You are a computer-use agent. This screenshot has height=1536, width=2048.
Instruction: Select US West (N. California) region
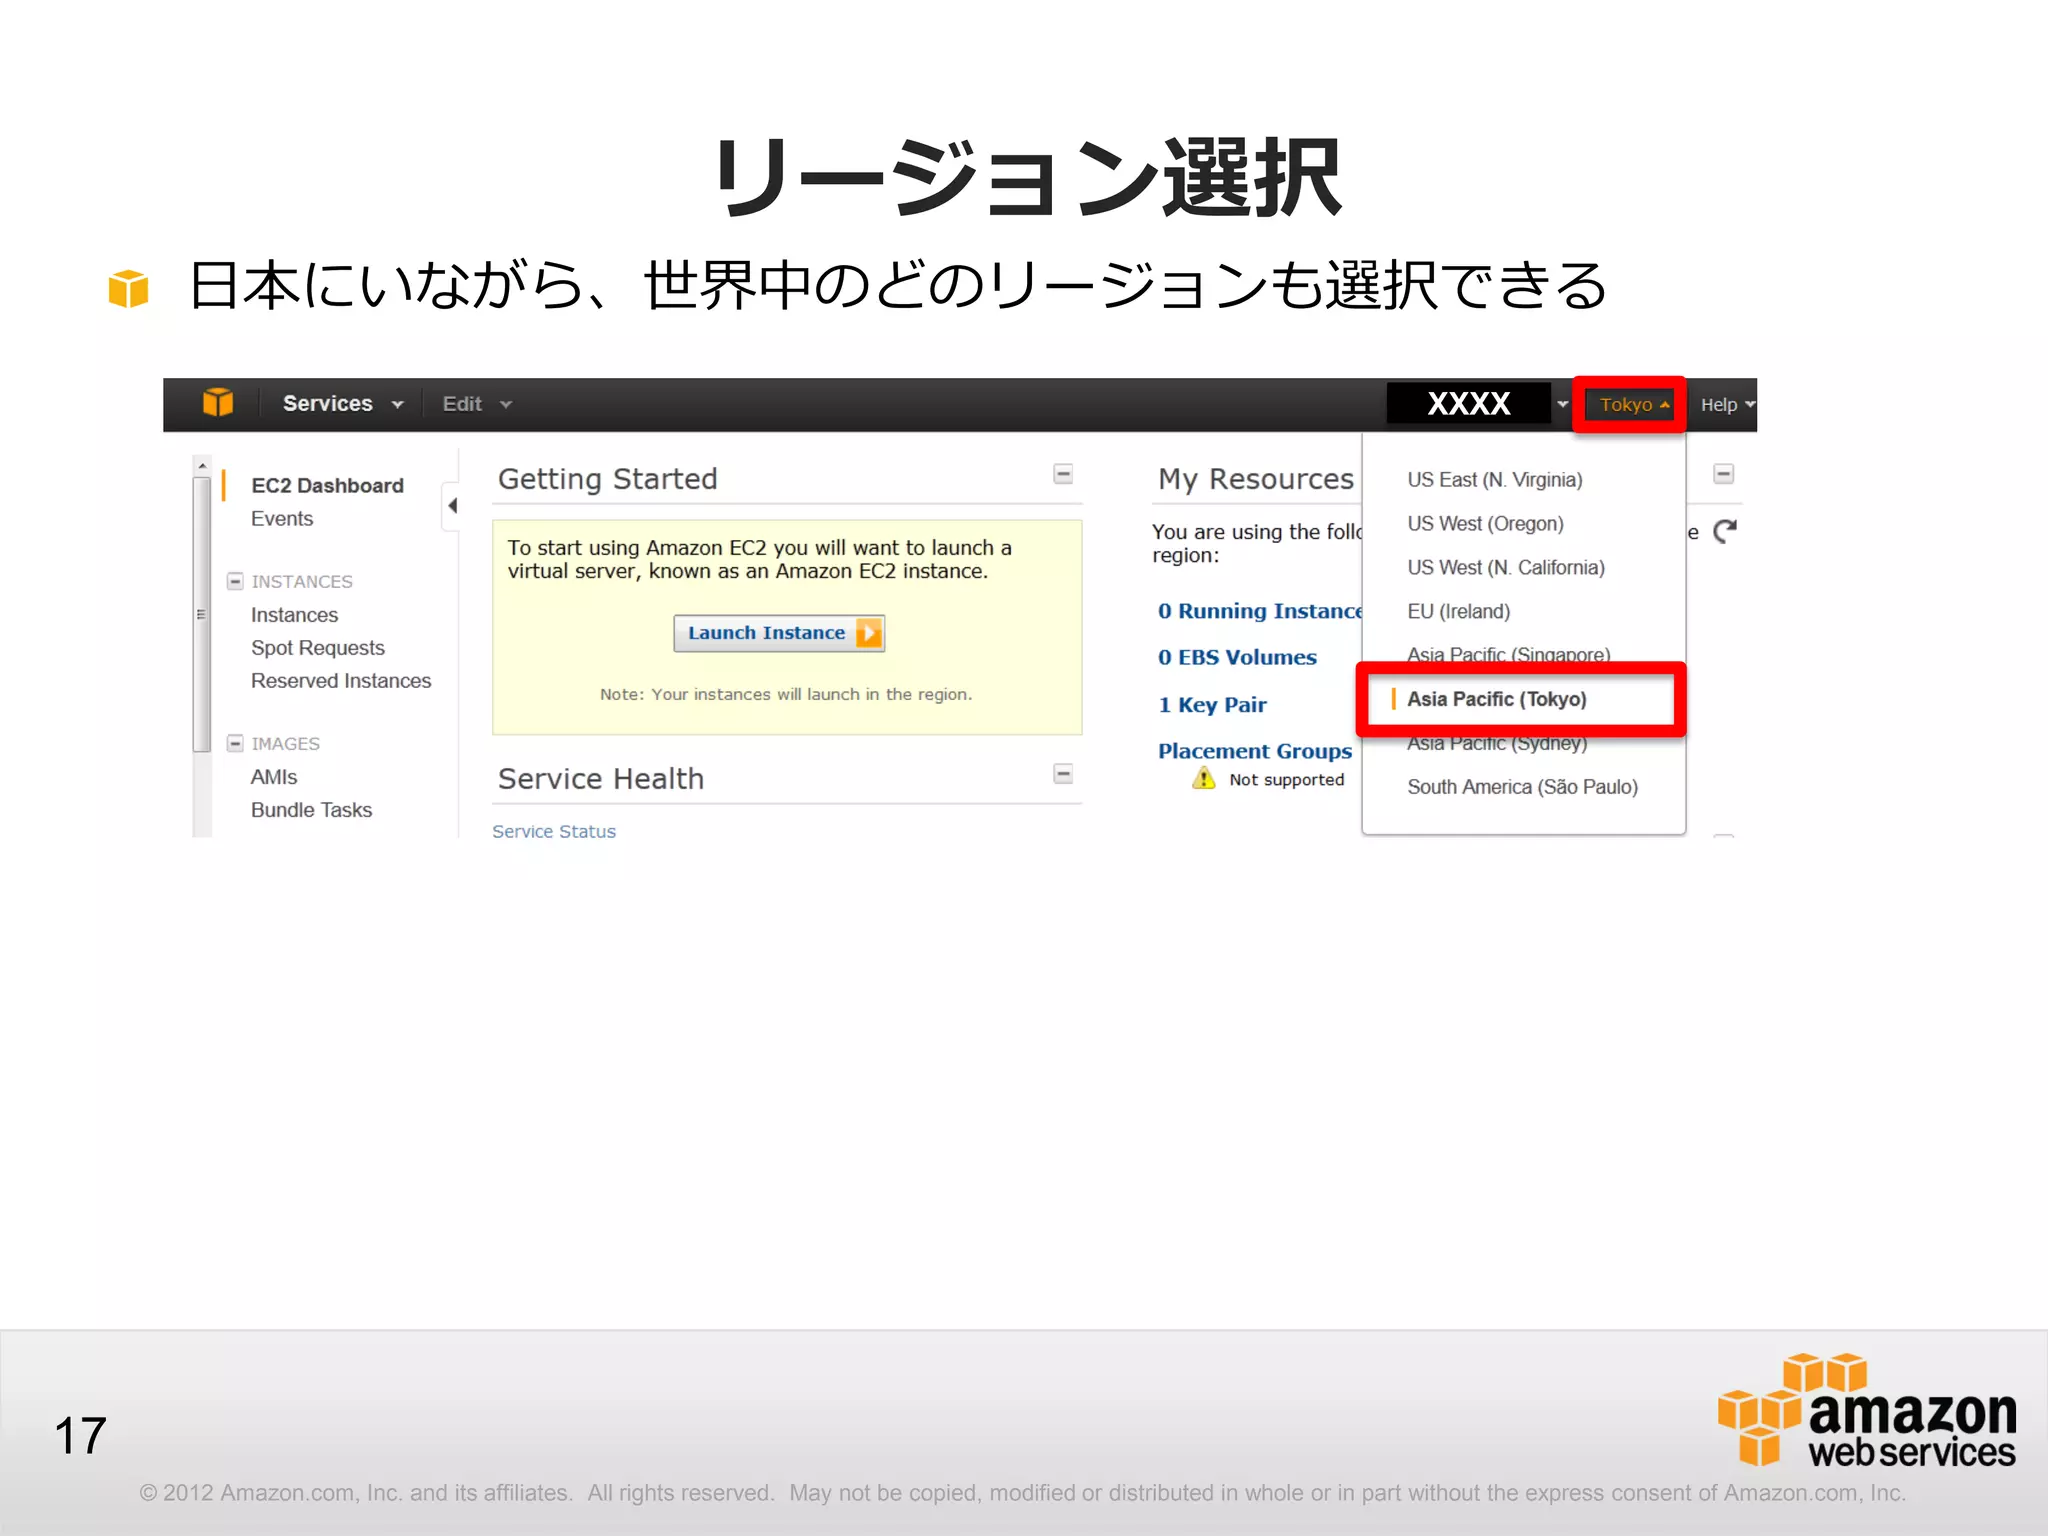(x=1506, y=568)
